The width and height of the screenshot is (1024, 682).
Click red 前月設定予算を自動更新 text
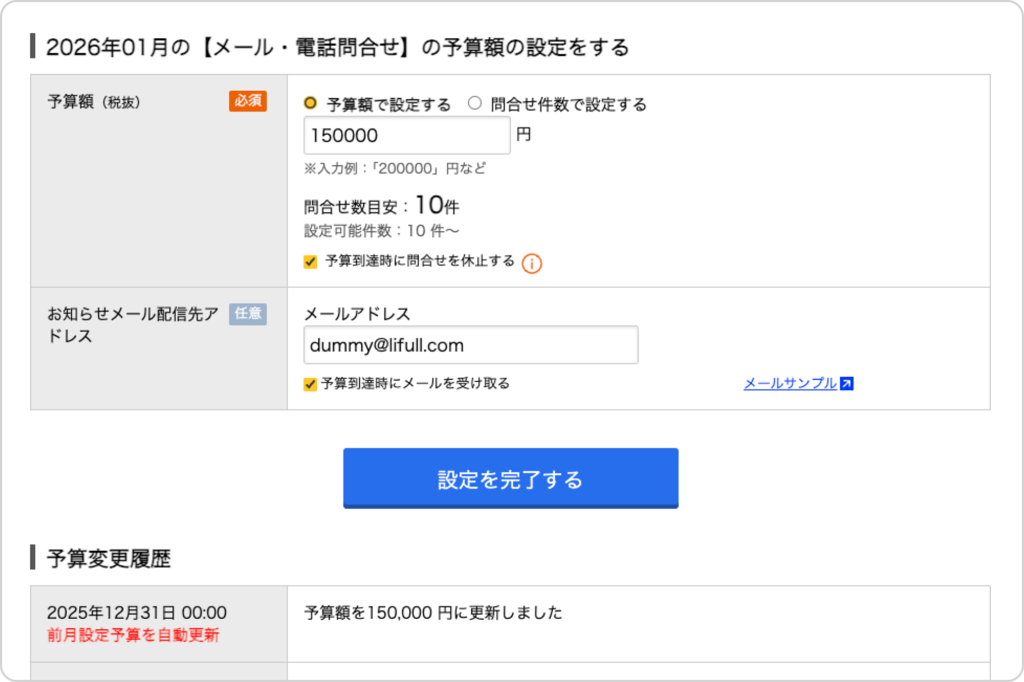tap(132, 634)
